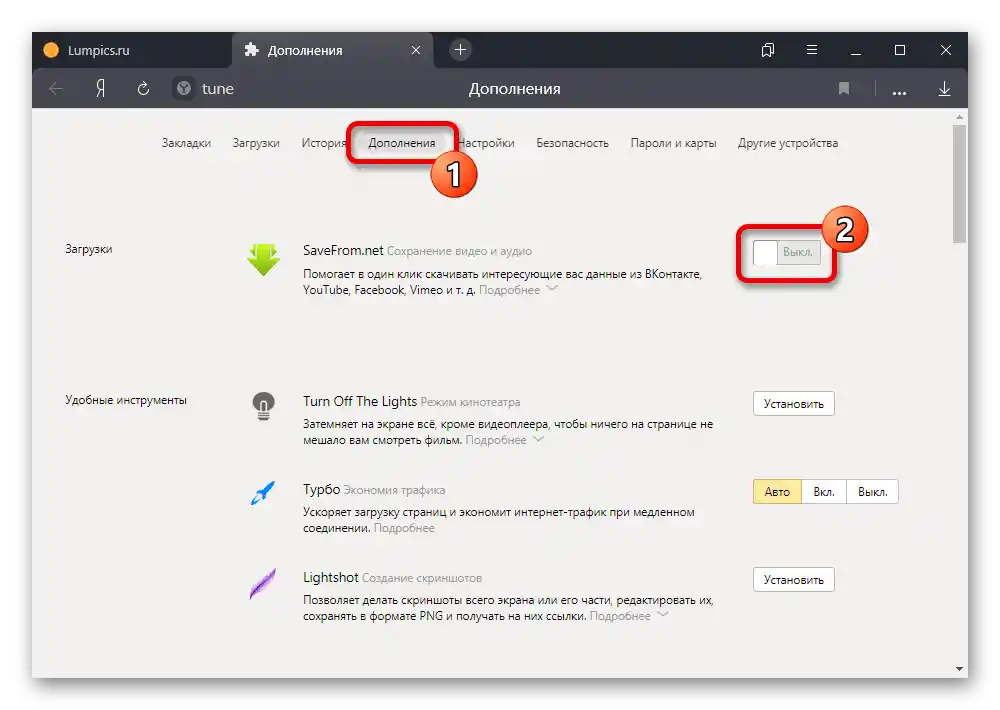Screen dimensions: 1000x710
Task: Go back with the back arrow
Action: pos(56,89)
